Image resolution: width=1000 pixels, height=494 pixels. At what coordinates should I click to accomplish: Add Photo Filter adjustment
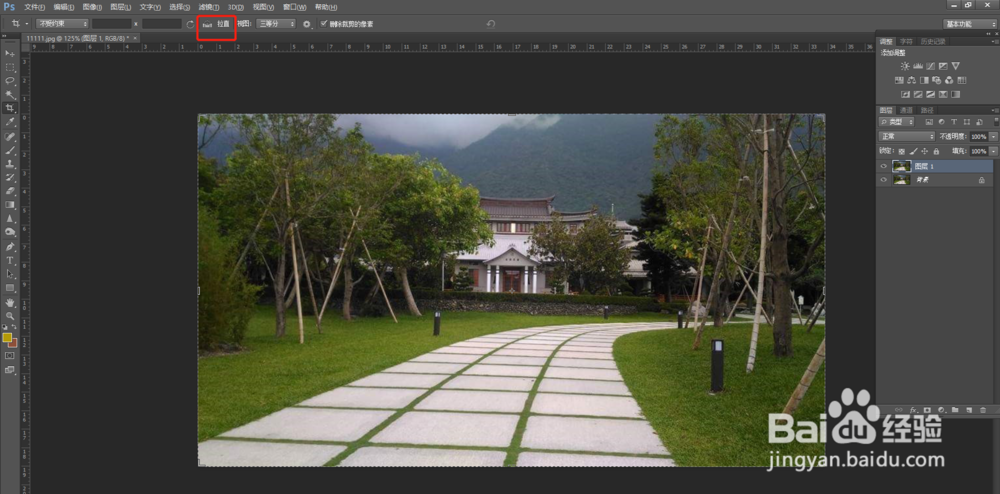[936, 80]
